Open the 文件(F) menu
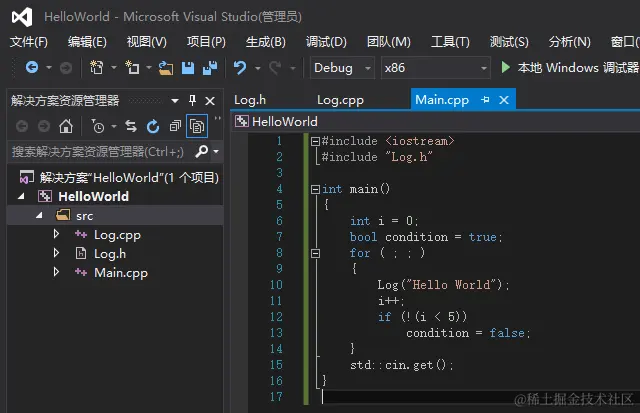The height and width of the screenshot is (413, 640). click(29, 42)
